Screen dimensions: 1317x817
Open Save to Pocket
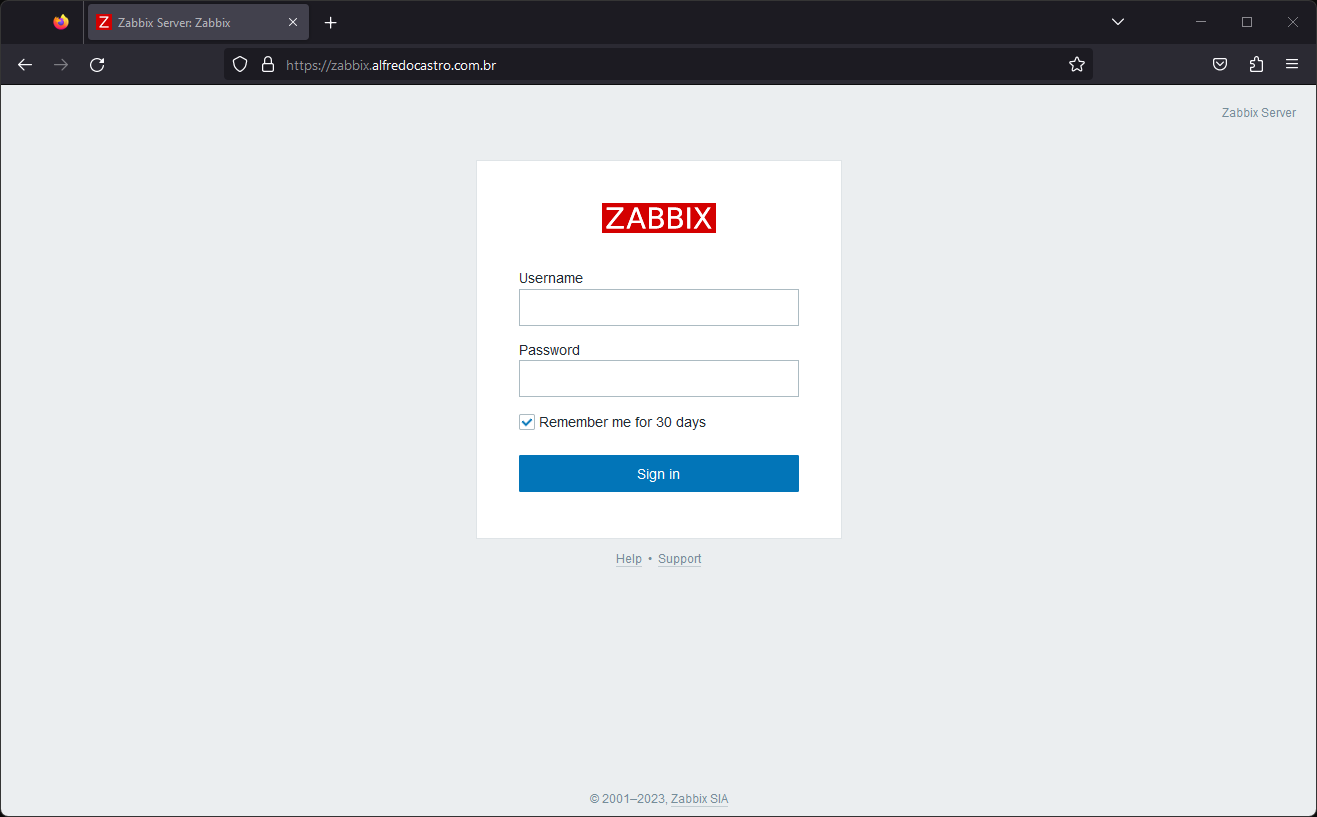[x=1220, y=64]
